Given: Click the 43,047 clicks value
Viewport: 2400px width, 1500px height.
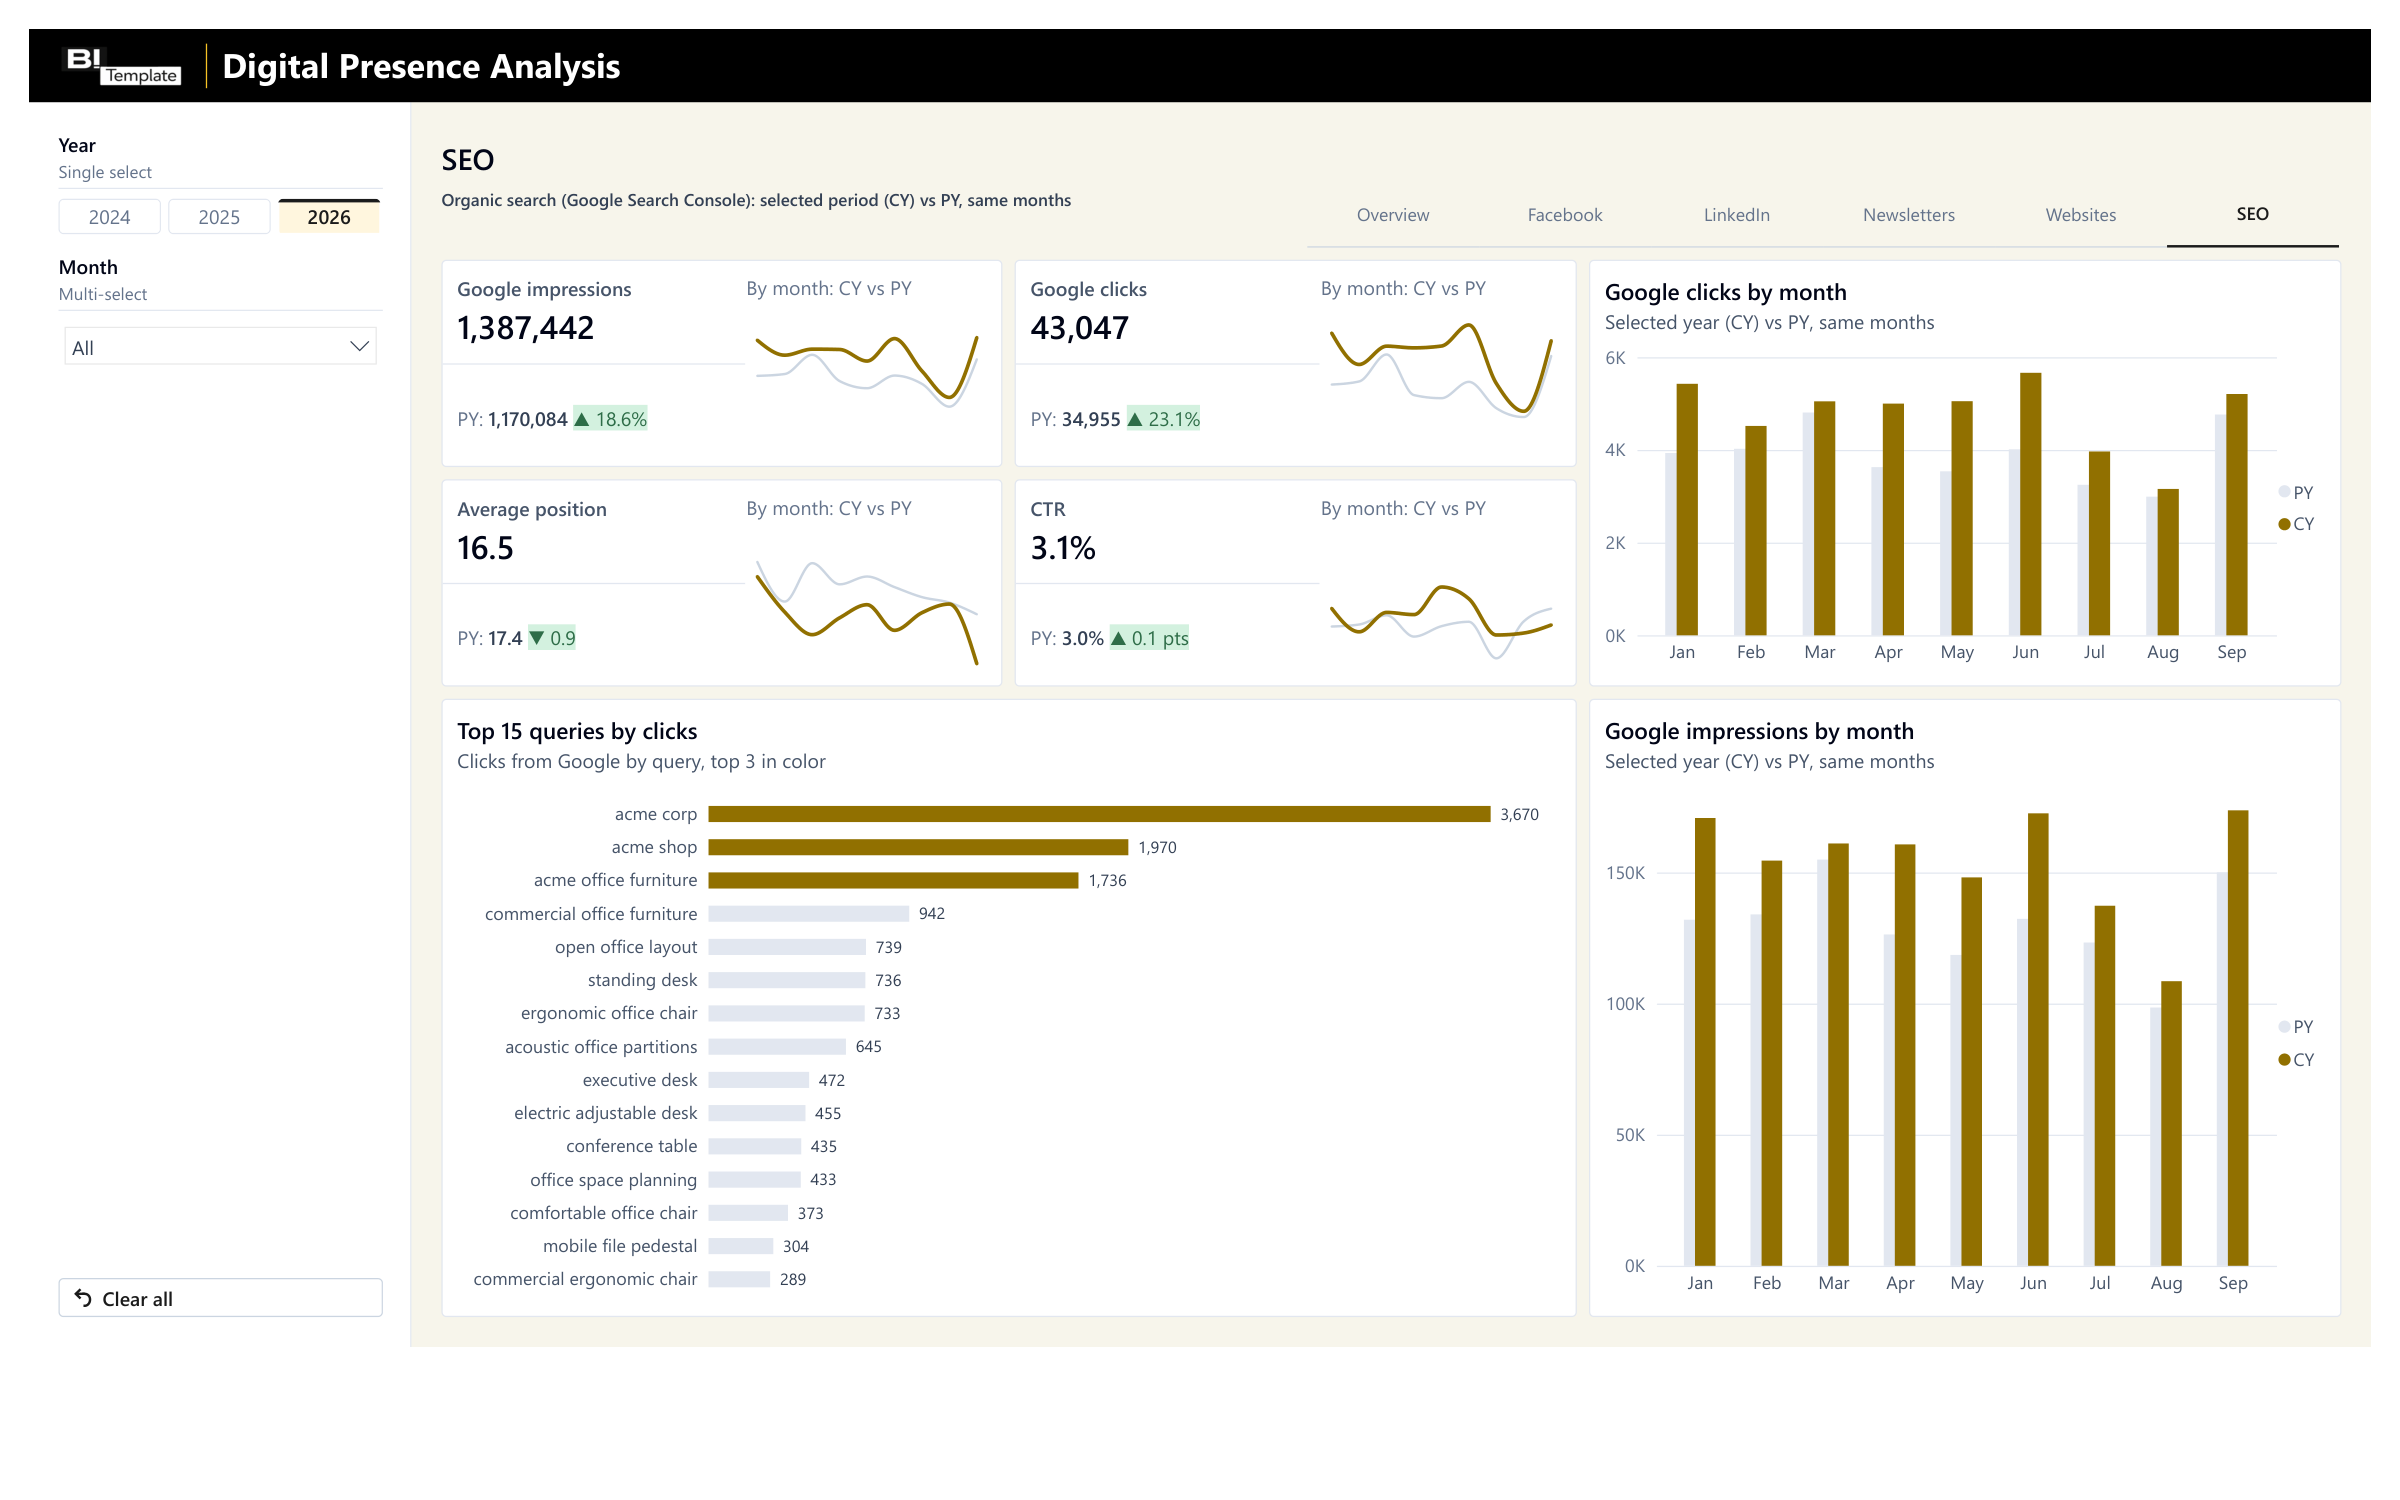Looking at the screenshot, I should [x=1079, y=328].
